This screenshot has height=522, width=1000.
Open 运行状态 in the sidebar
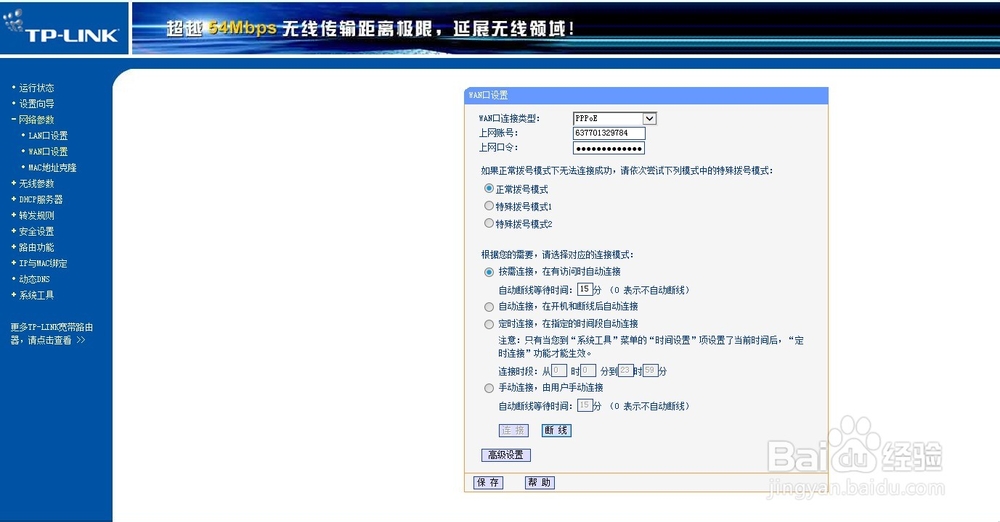[36, 88]
